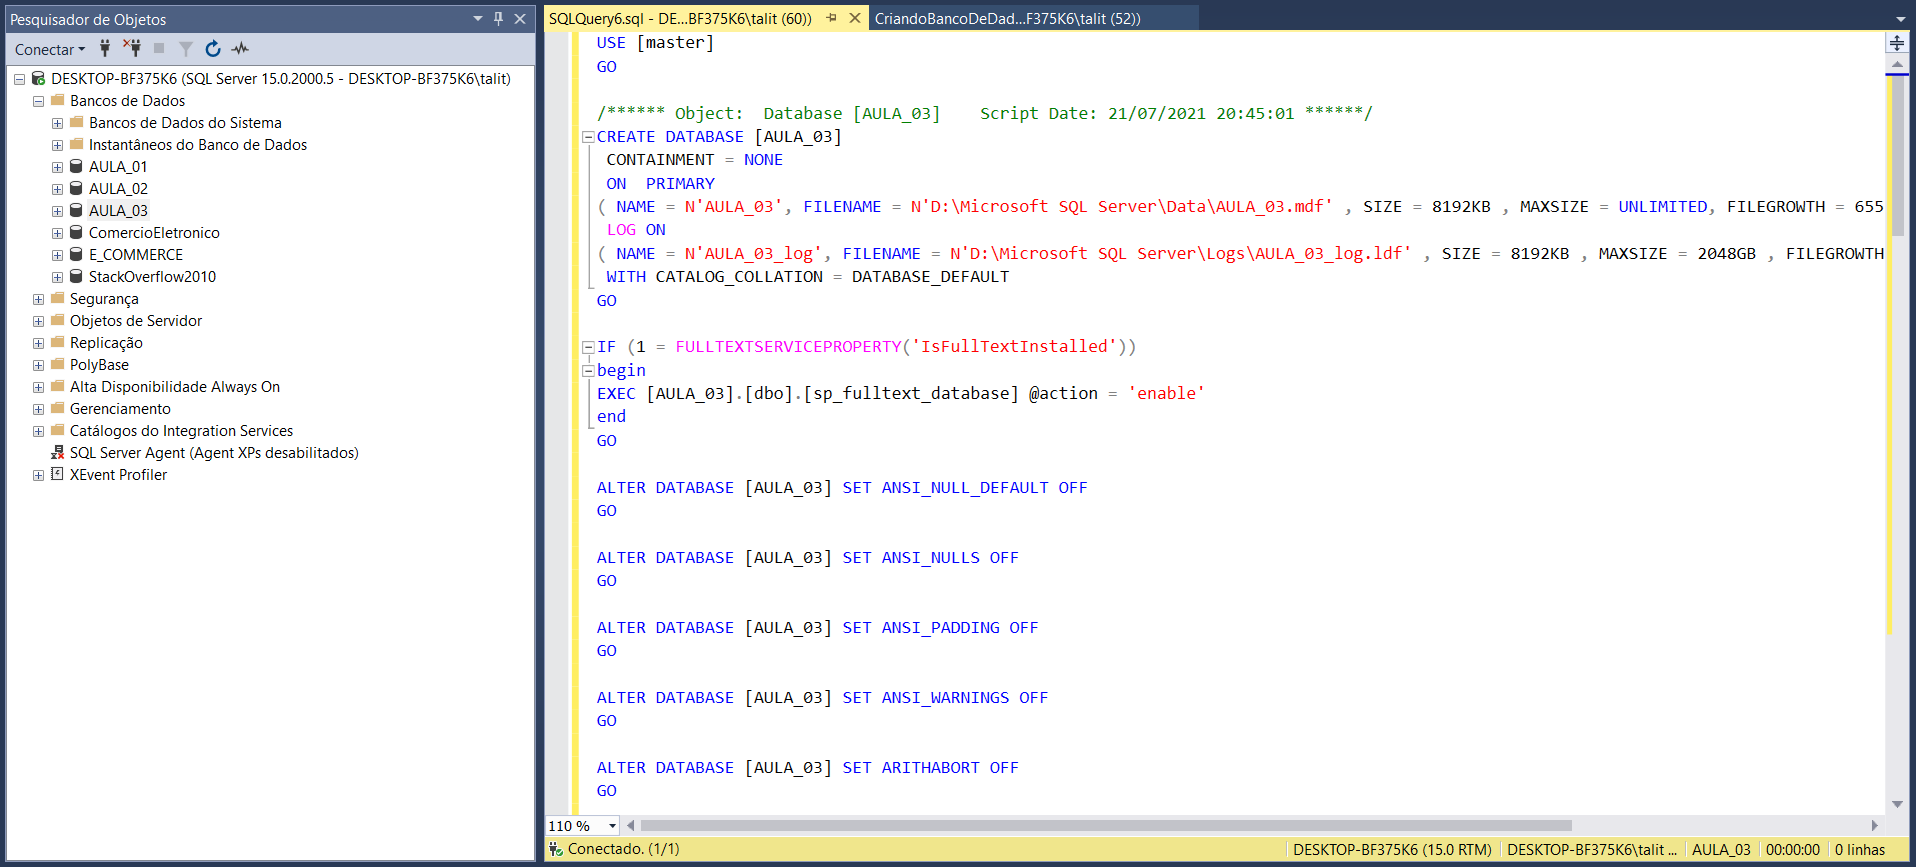Screen dimensions: 1916x867
Task: Click the Stop square icon in Object Explorer
Action: coord(159,48)
